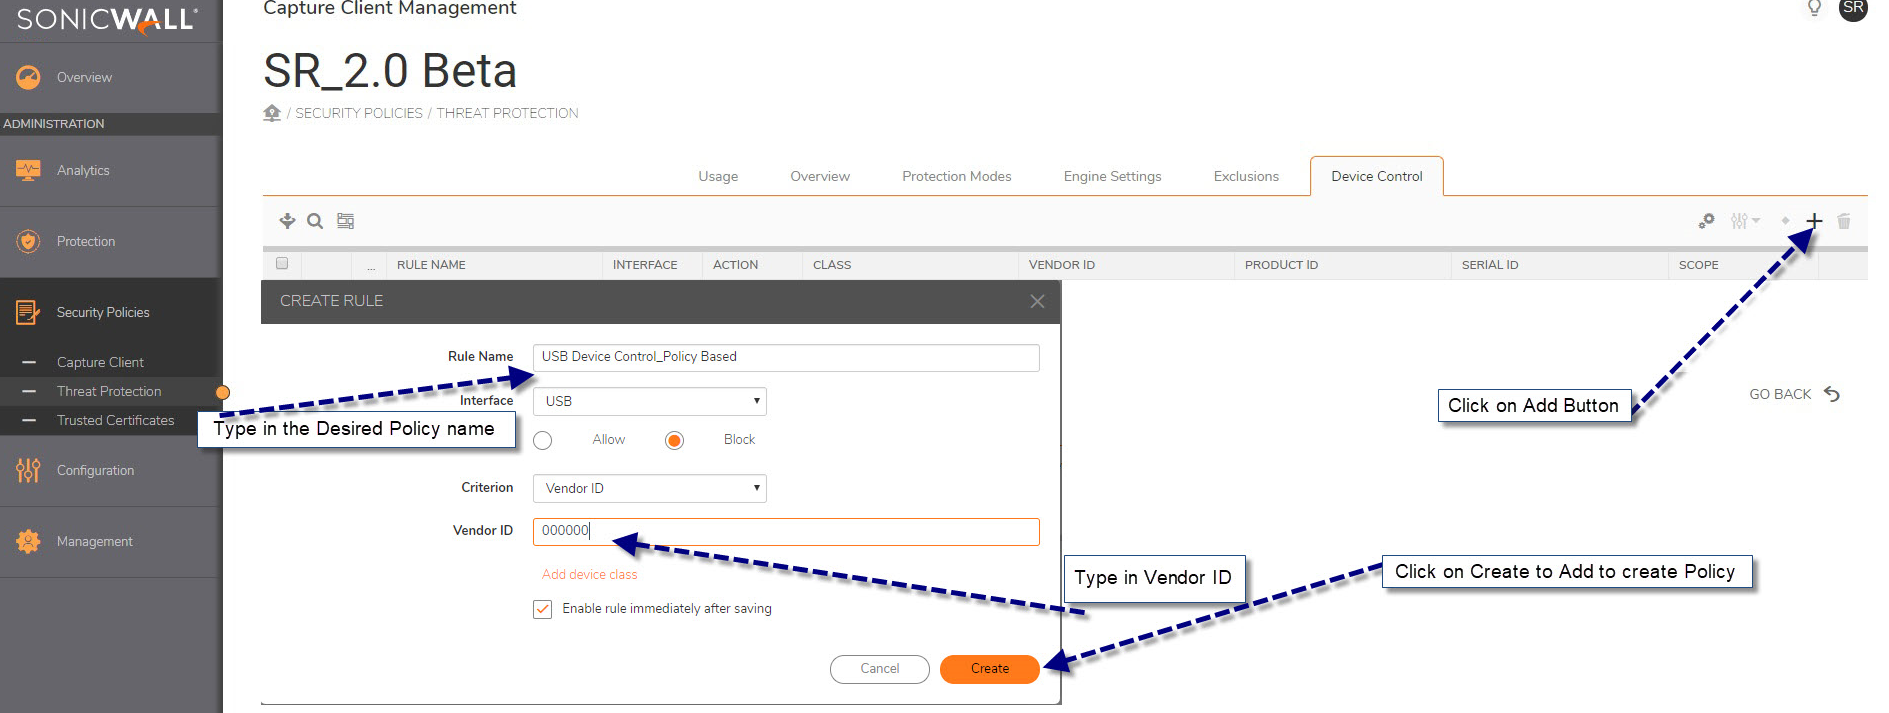This screenshot has height=713, width=1889.
Task: Open the Interface USB dropdown
Action: click(x=650, y=401)
